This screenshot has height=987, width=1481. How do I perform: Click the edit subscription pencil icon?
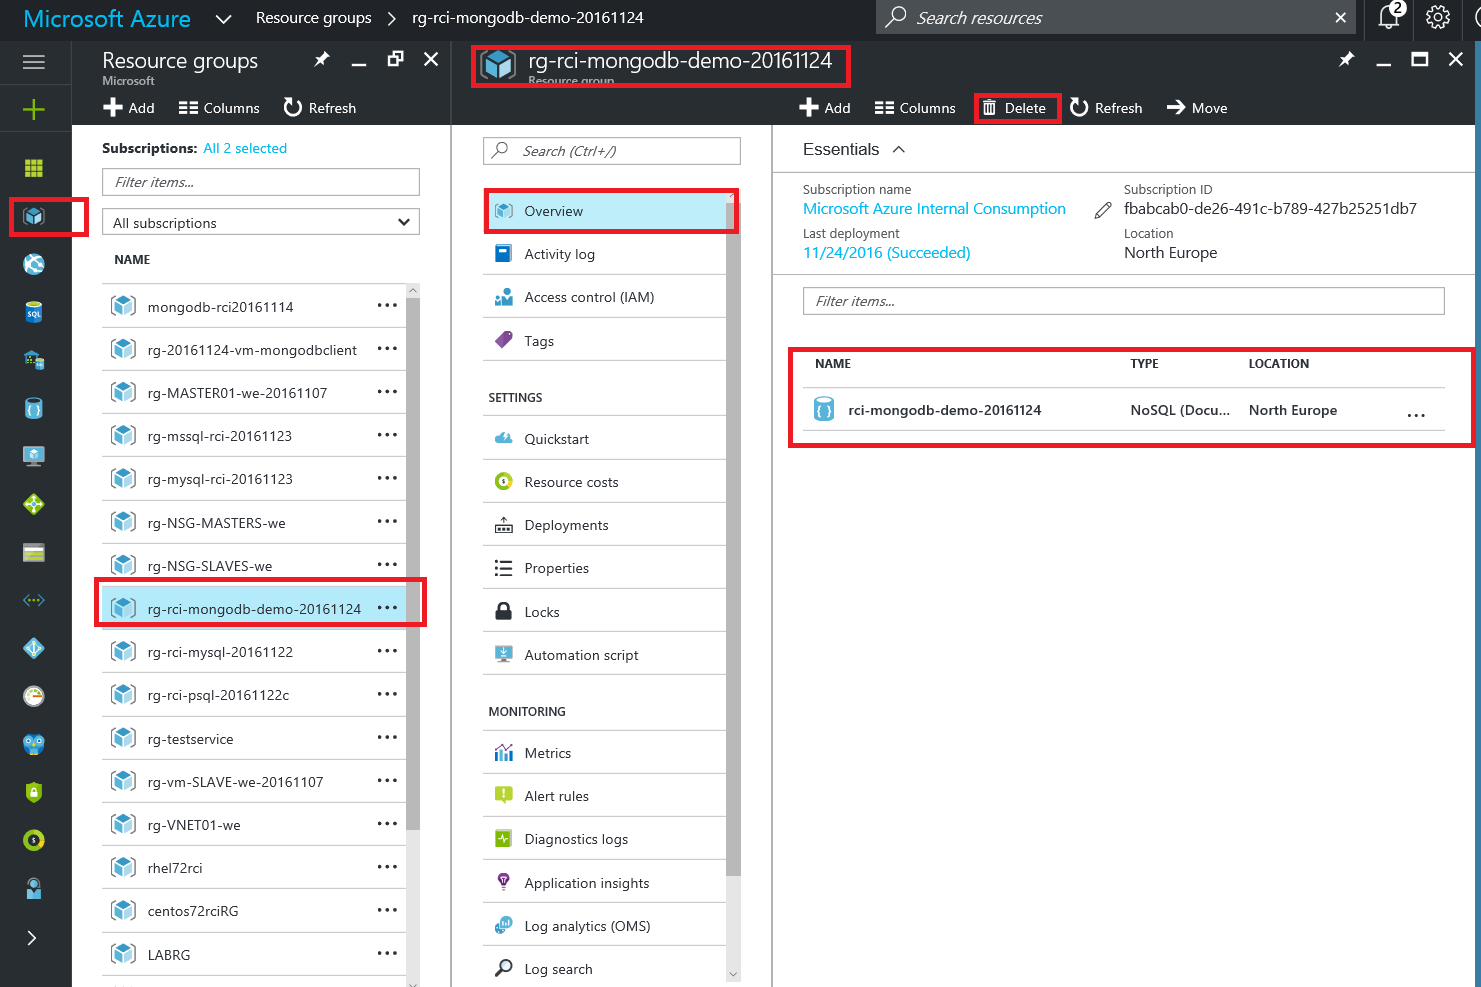1103,210
